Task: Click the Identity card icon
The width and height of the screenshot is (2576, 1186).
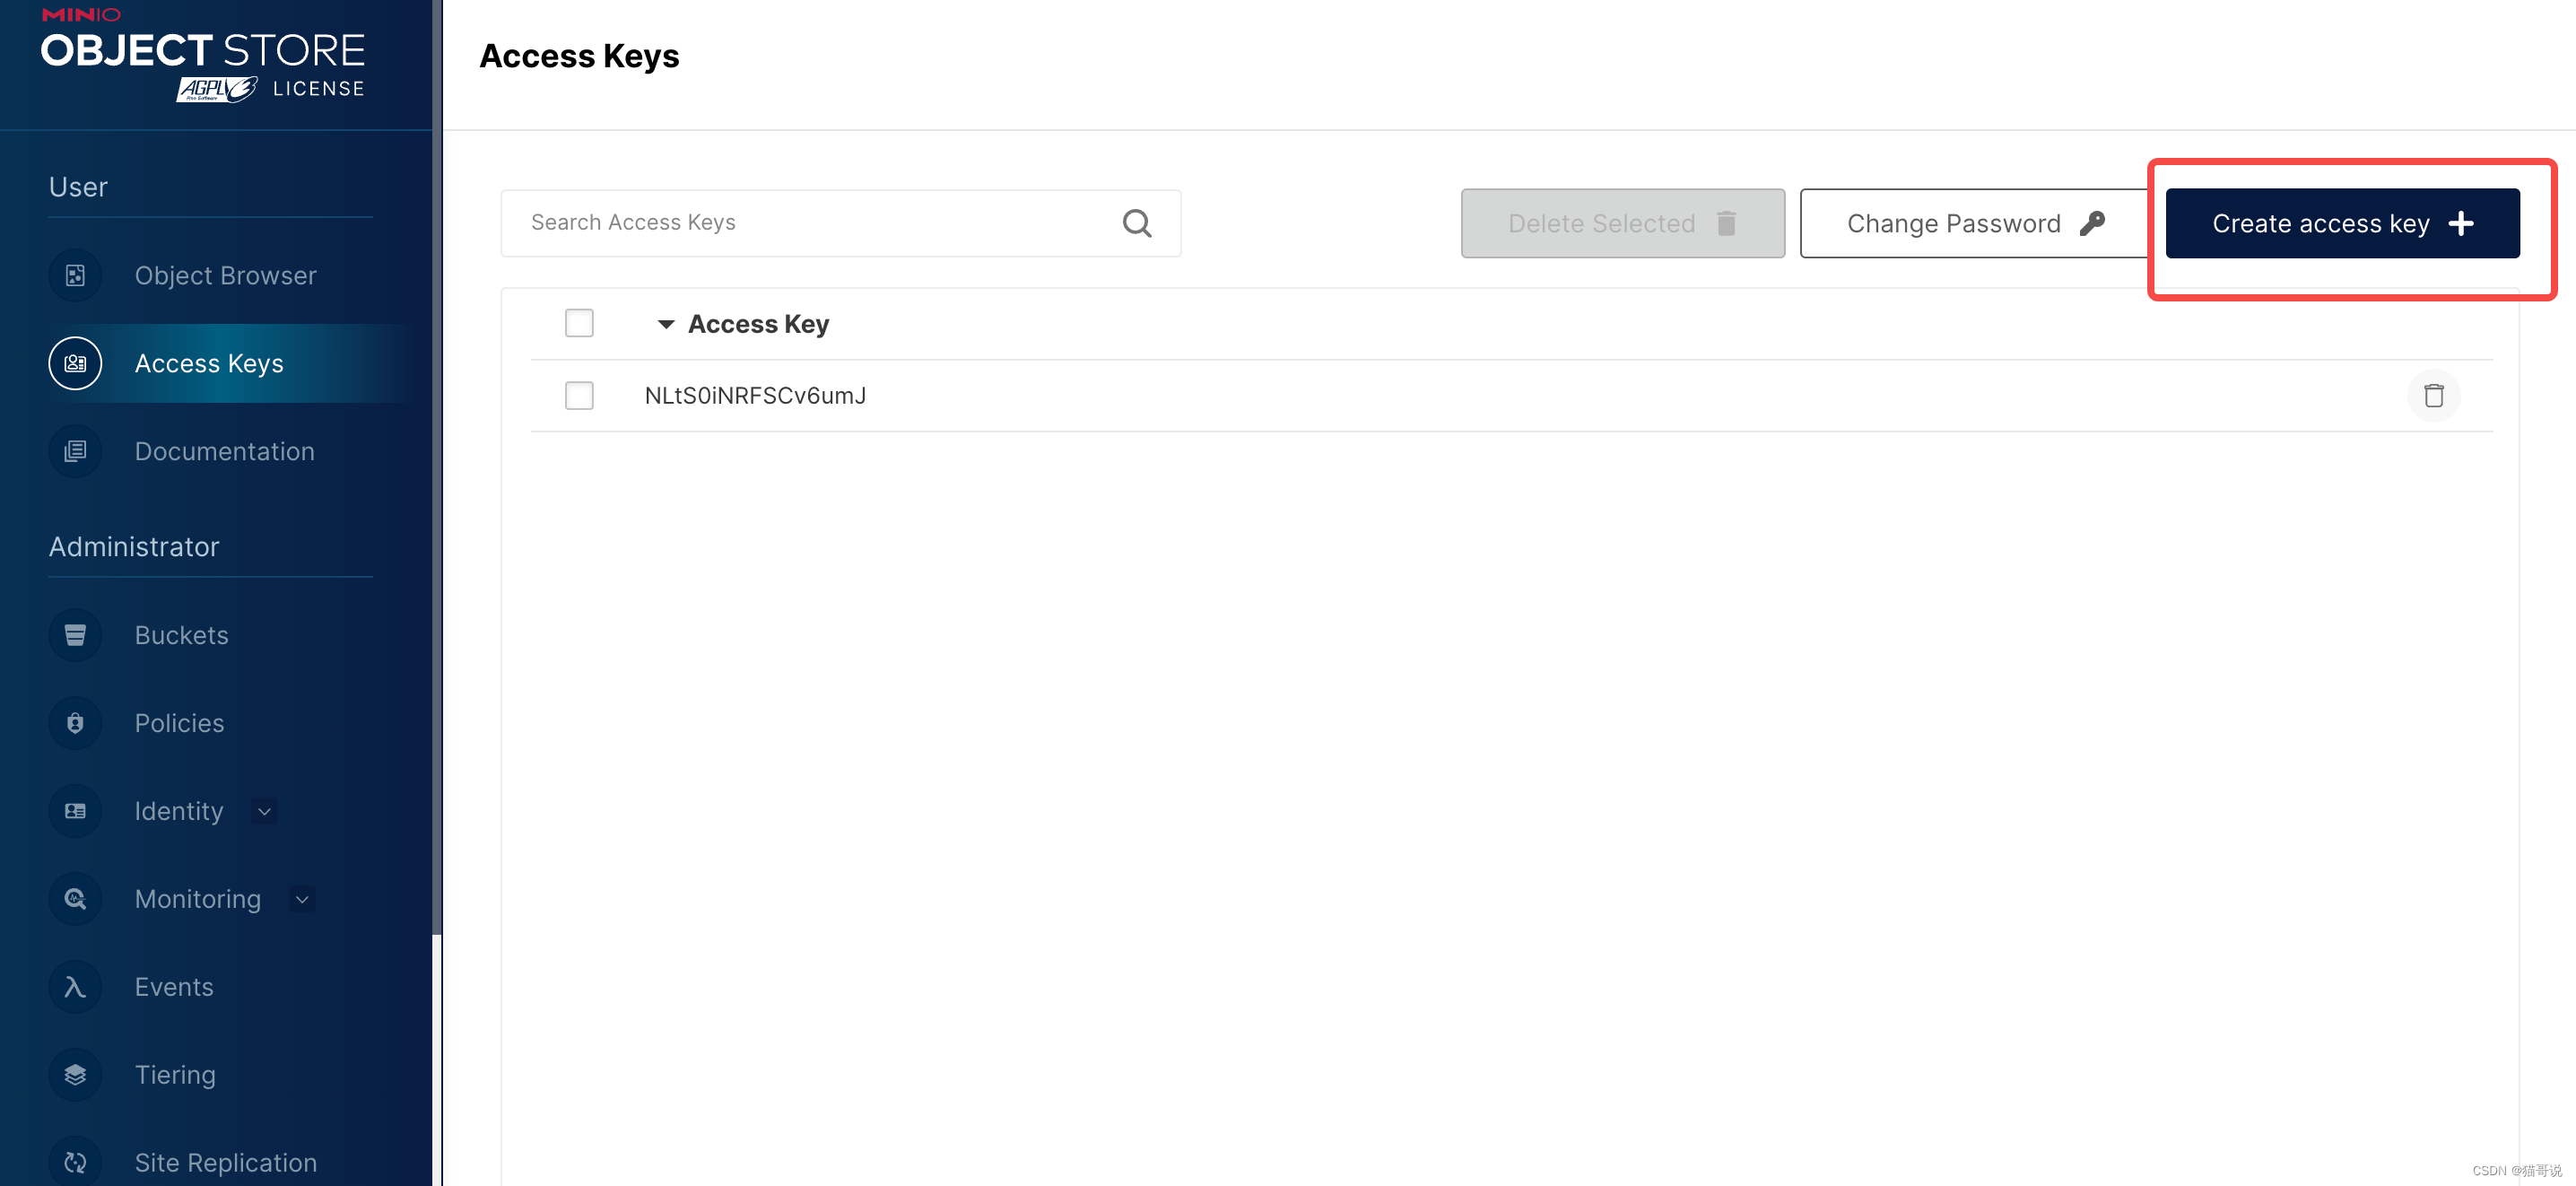Action: 75,811
